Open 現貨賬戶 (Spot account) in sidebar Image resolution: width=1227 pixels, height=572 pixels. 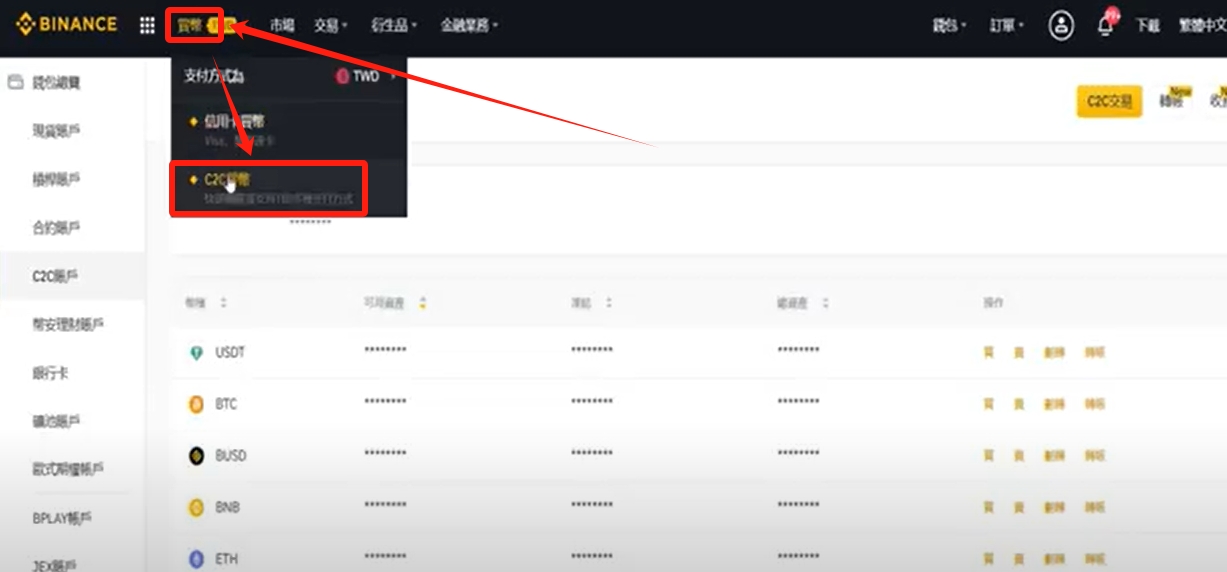point(56,131)
